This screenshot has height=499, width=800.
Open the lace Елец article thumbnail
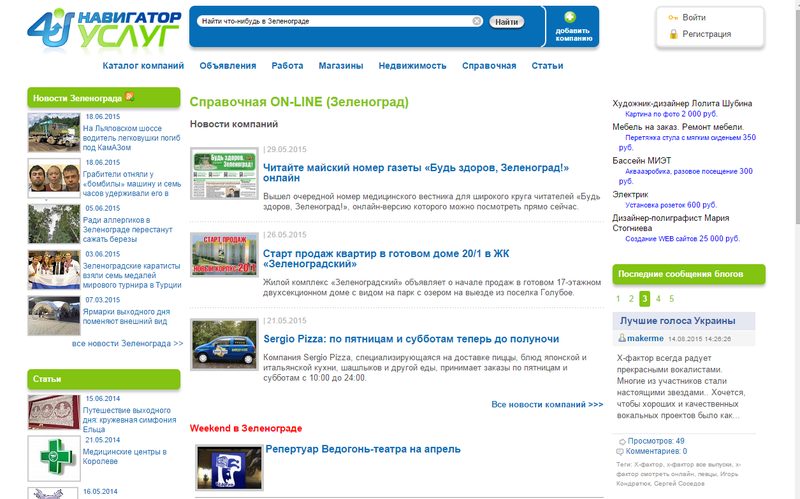(54, 412)
